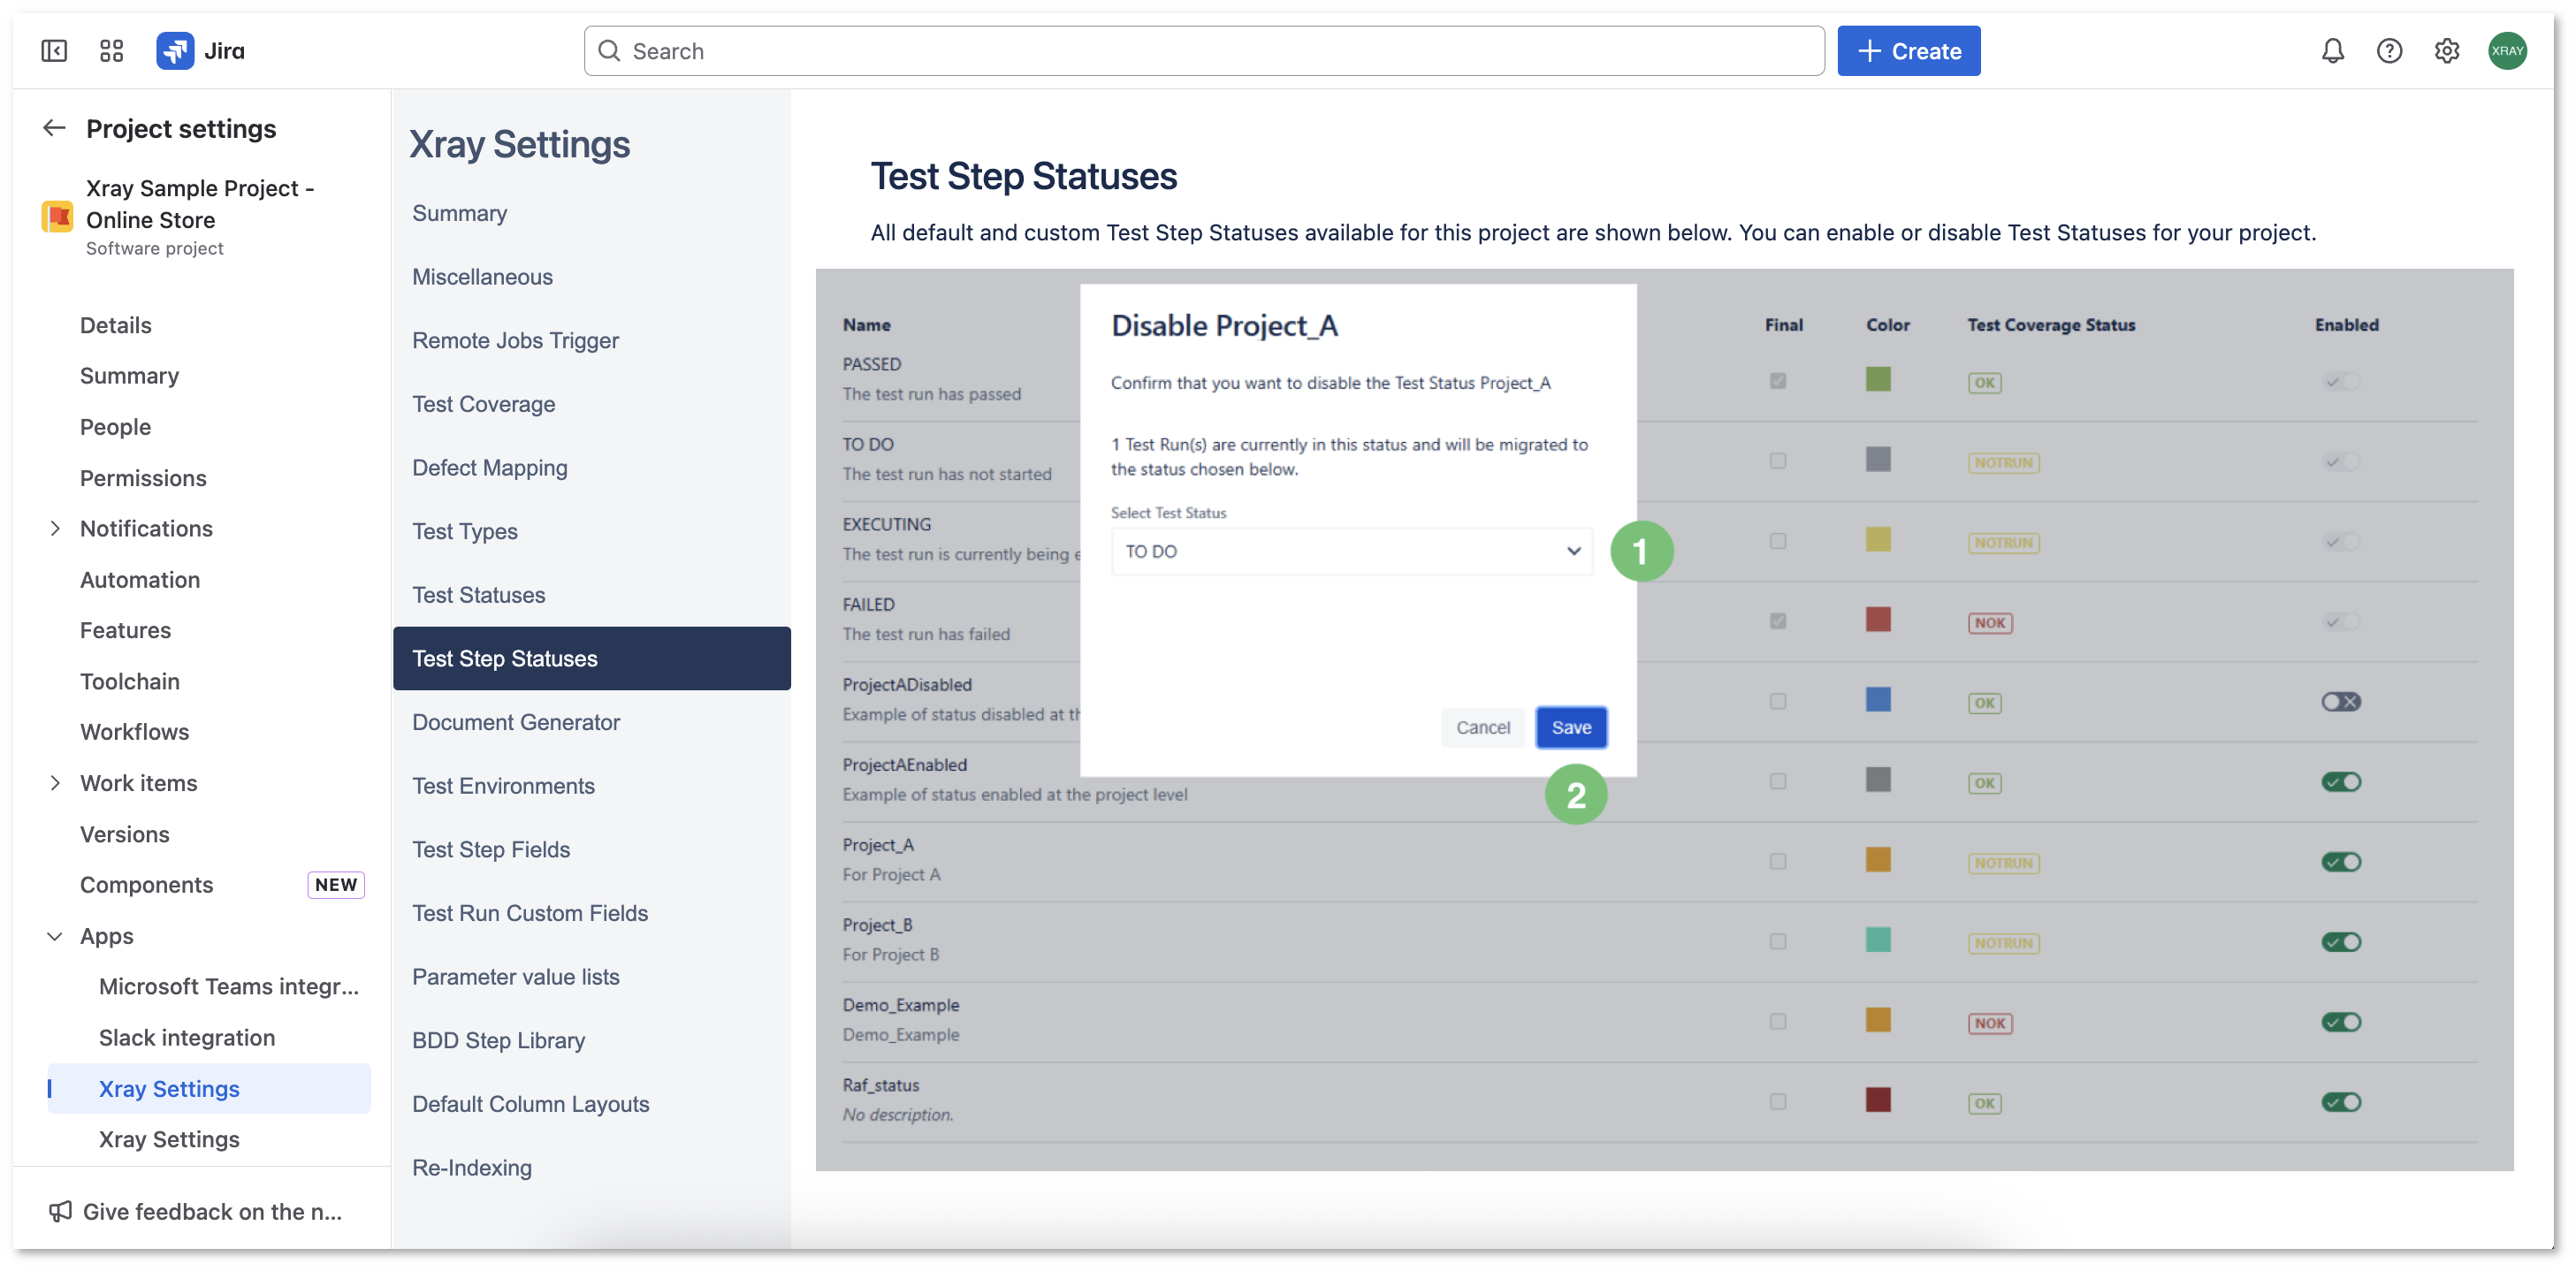Open Remote Jobs Trigger settings
2576x1271 pixels.
(x=515, y=340)
